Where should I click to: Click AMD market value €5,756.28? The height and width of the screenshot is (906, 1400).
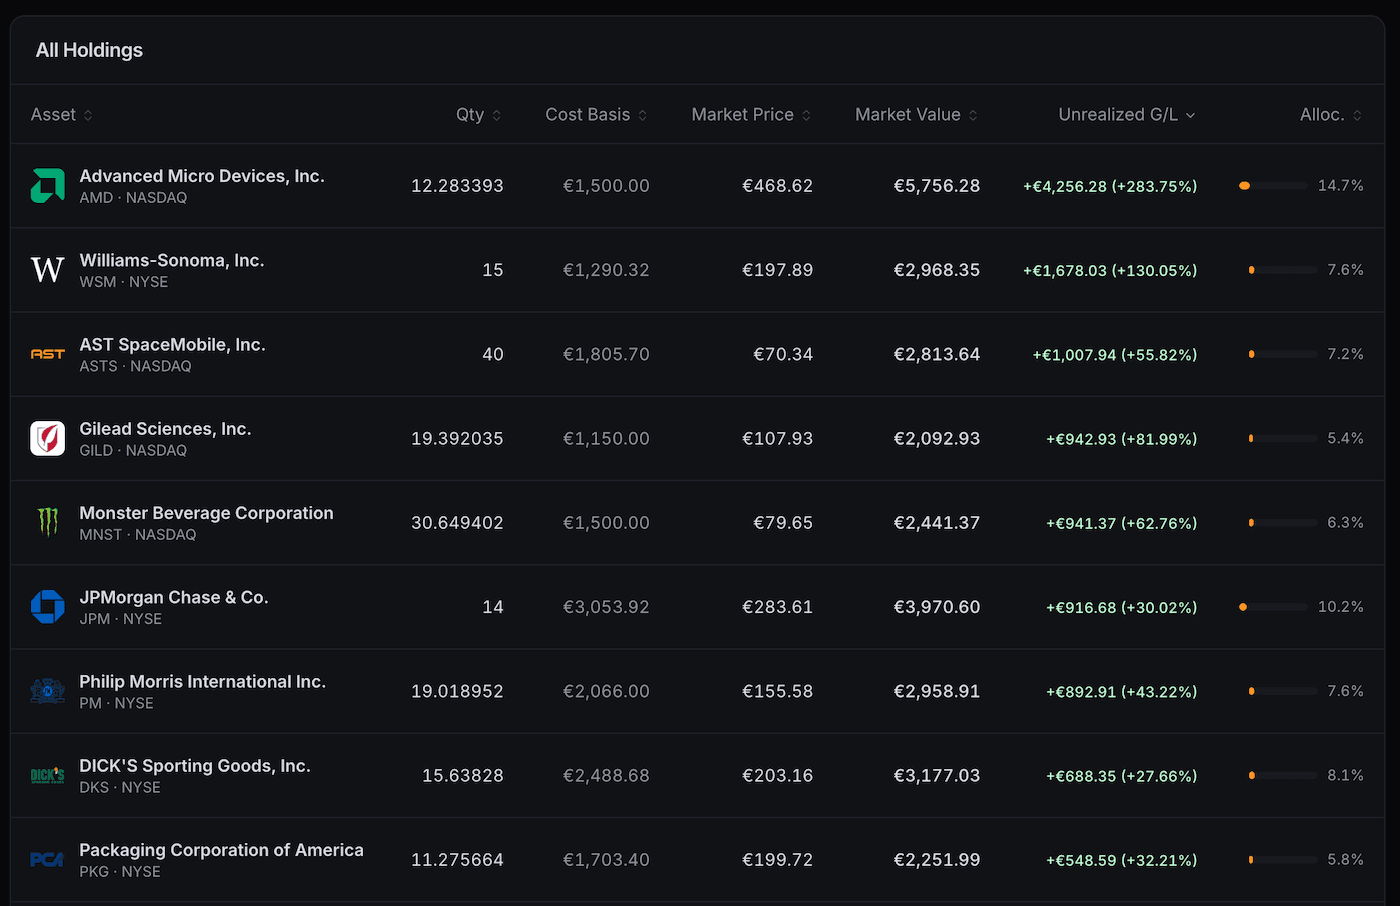[937, 186]
